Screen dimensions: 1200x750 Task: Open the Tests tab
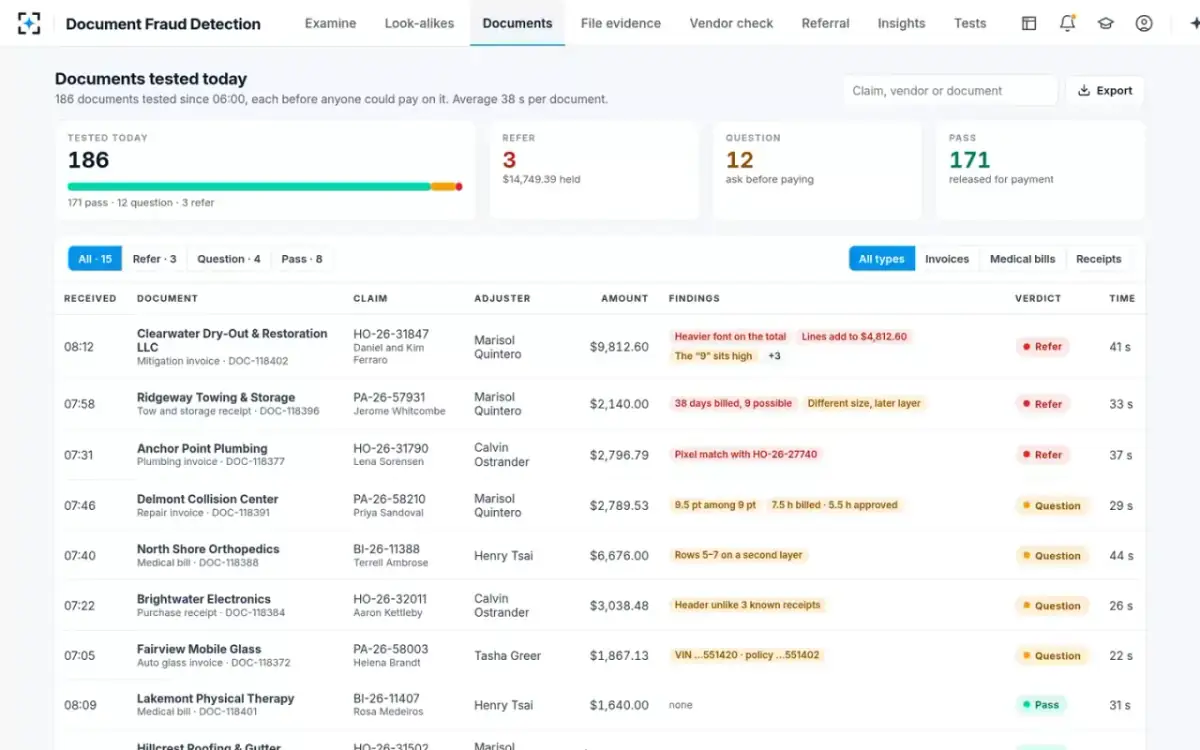coord(970,23)
